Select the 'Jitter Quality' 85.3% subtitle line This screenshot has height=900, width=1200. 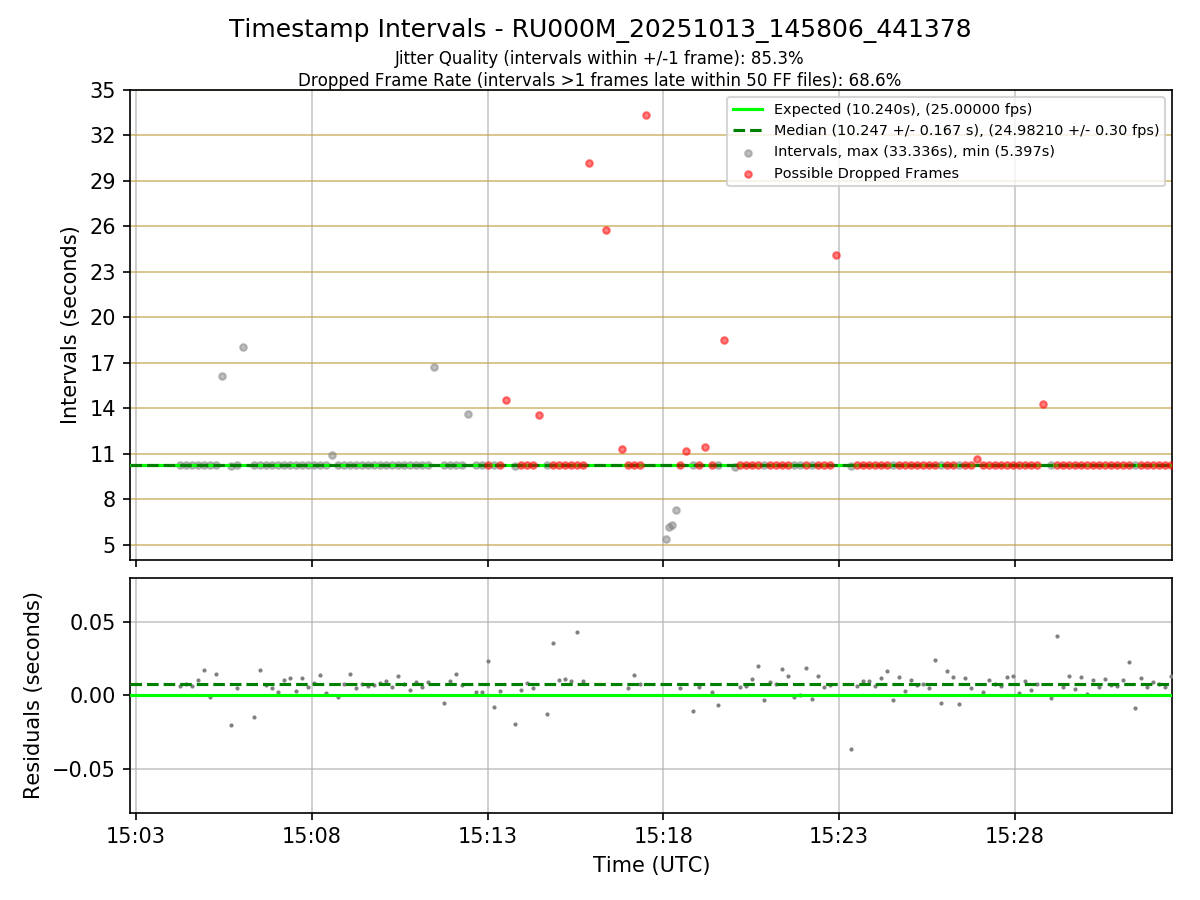[x=600, y=58]
